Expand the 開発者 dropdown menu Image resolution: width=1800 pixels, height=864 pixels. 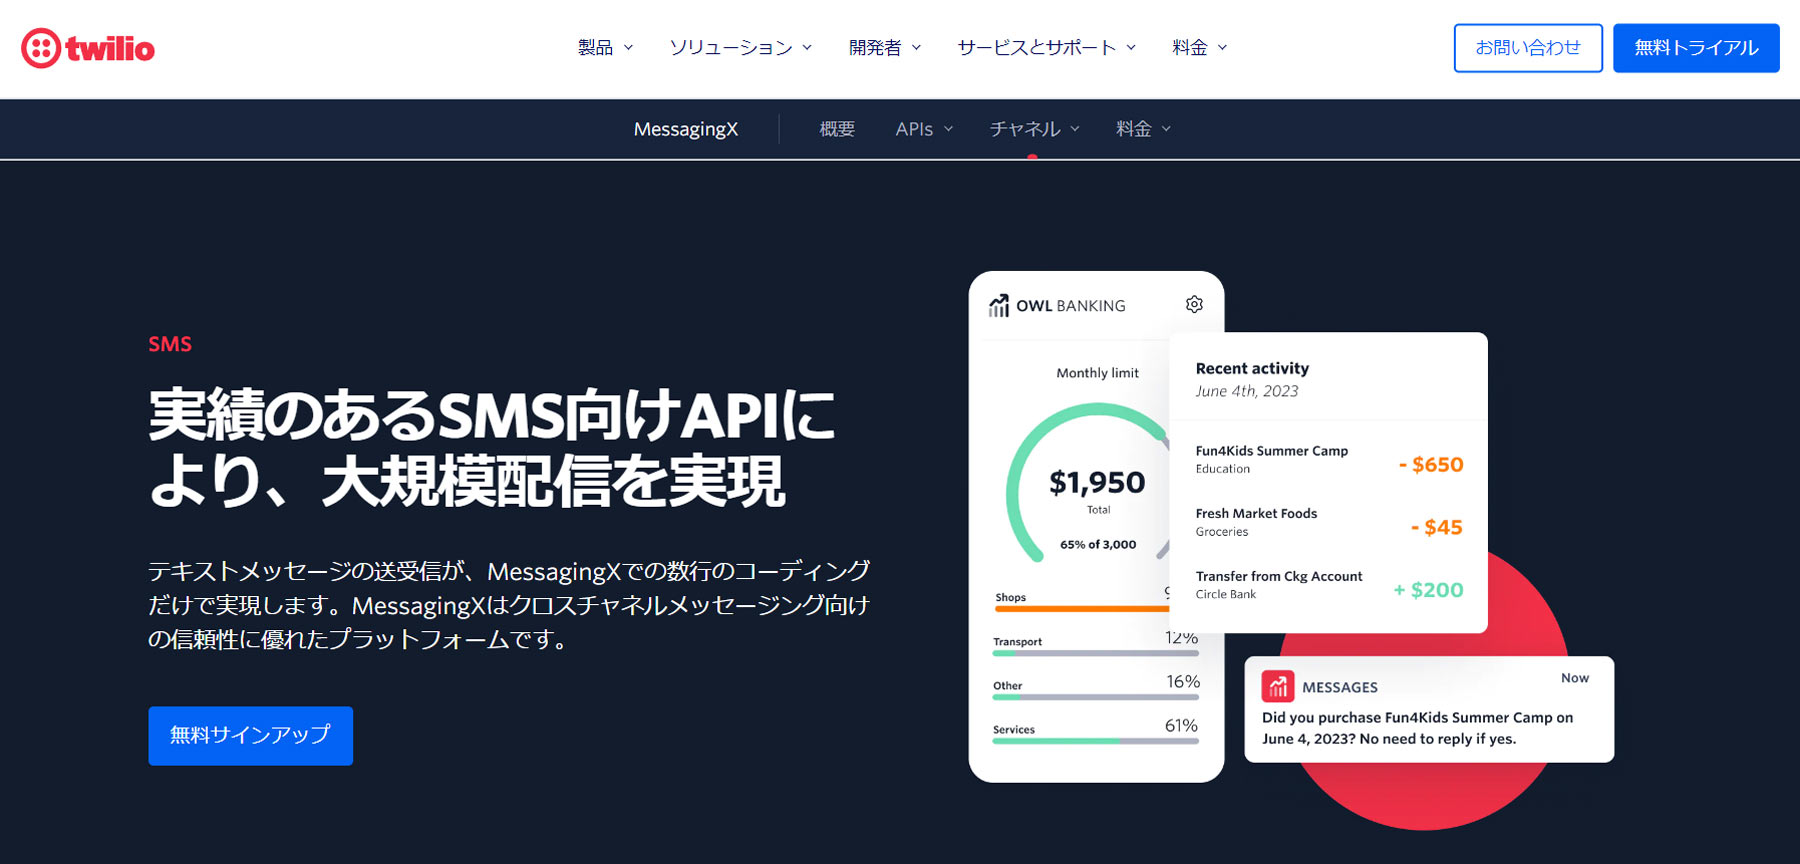coord(885,48)
